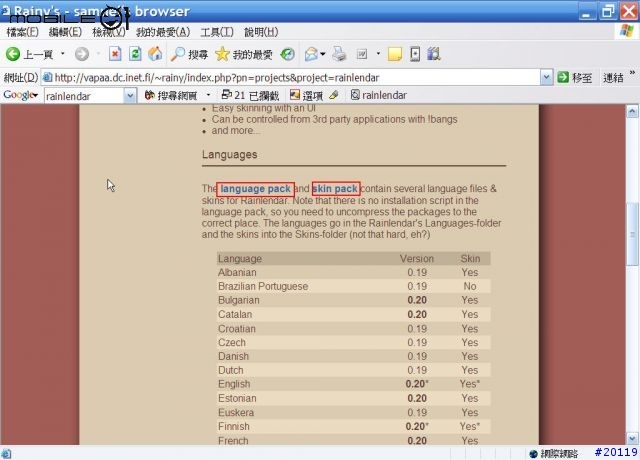Click the page icon in address bar
Viewport: 640px width, 460px height.
[48, 77]
